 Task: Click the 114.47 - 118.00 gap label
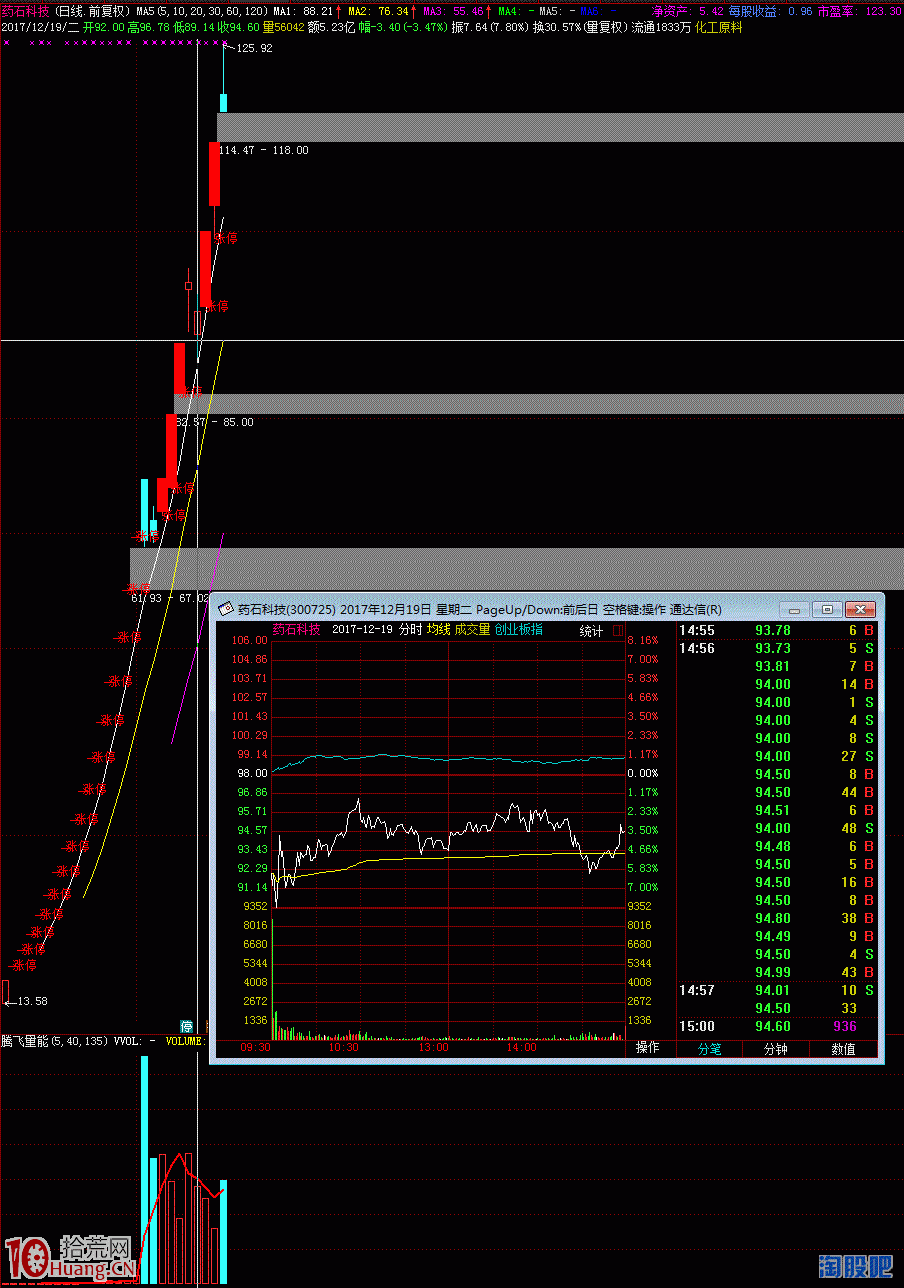point(263,150)
